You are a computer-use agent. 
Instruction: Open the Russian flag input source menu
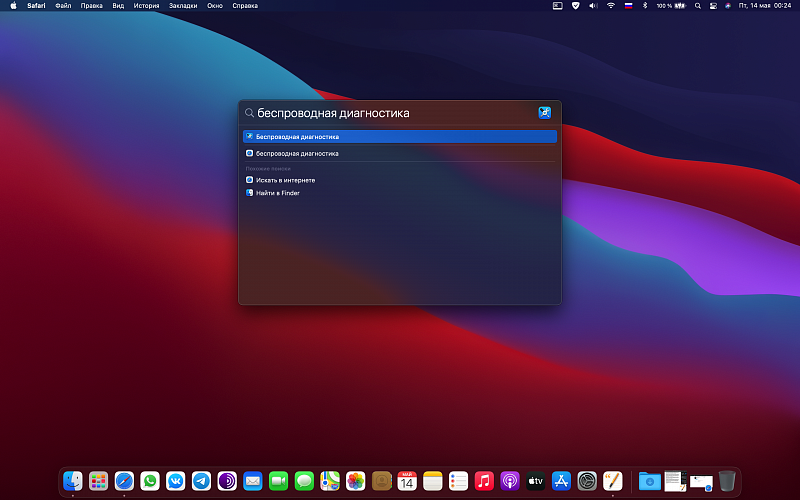point(628,6)
